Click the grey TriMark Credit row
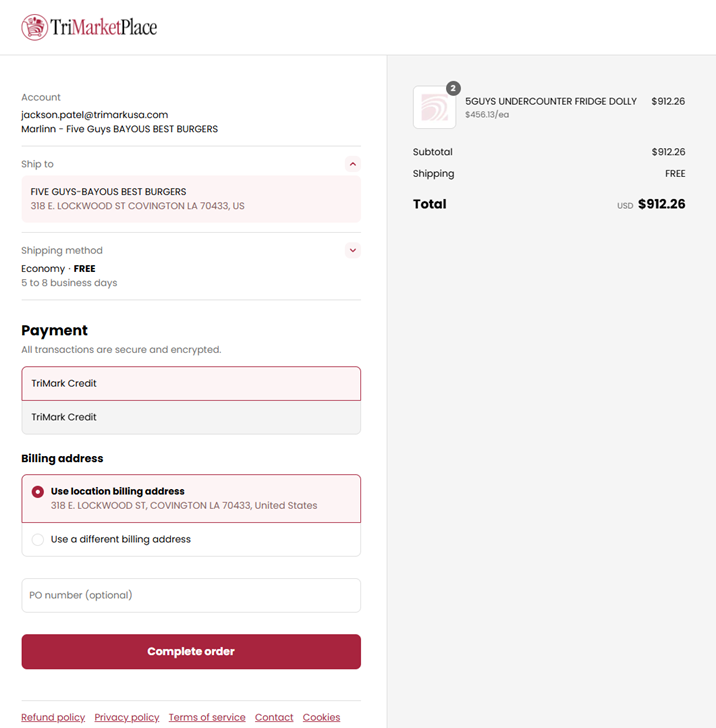 (190, 417)
